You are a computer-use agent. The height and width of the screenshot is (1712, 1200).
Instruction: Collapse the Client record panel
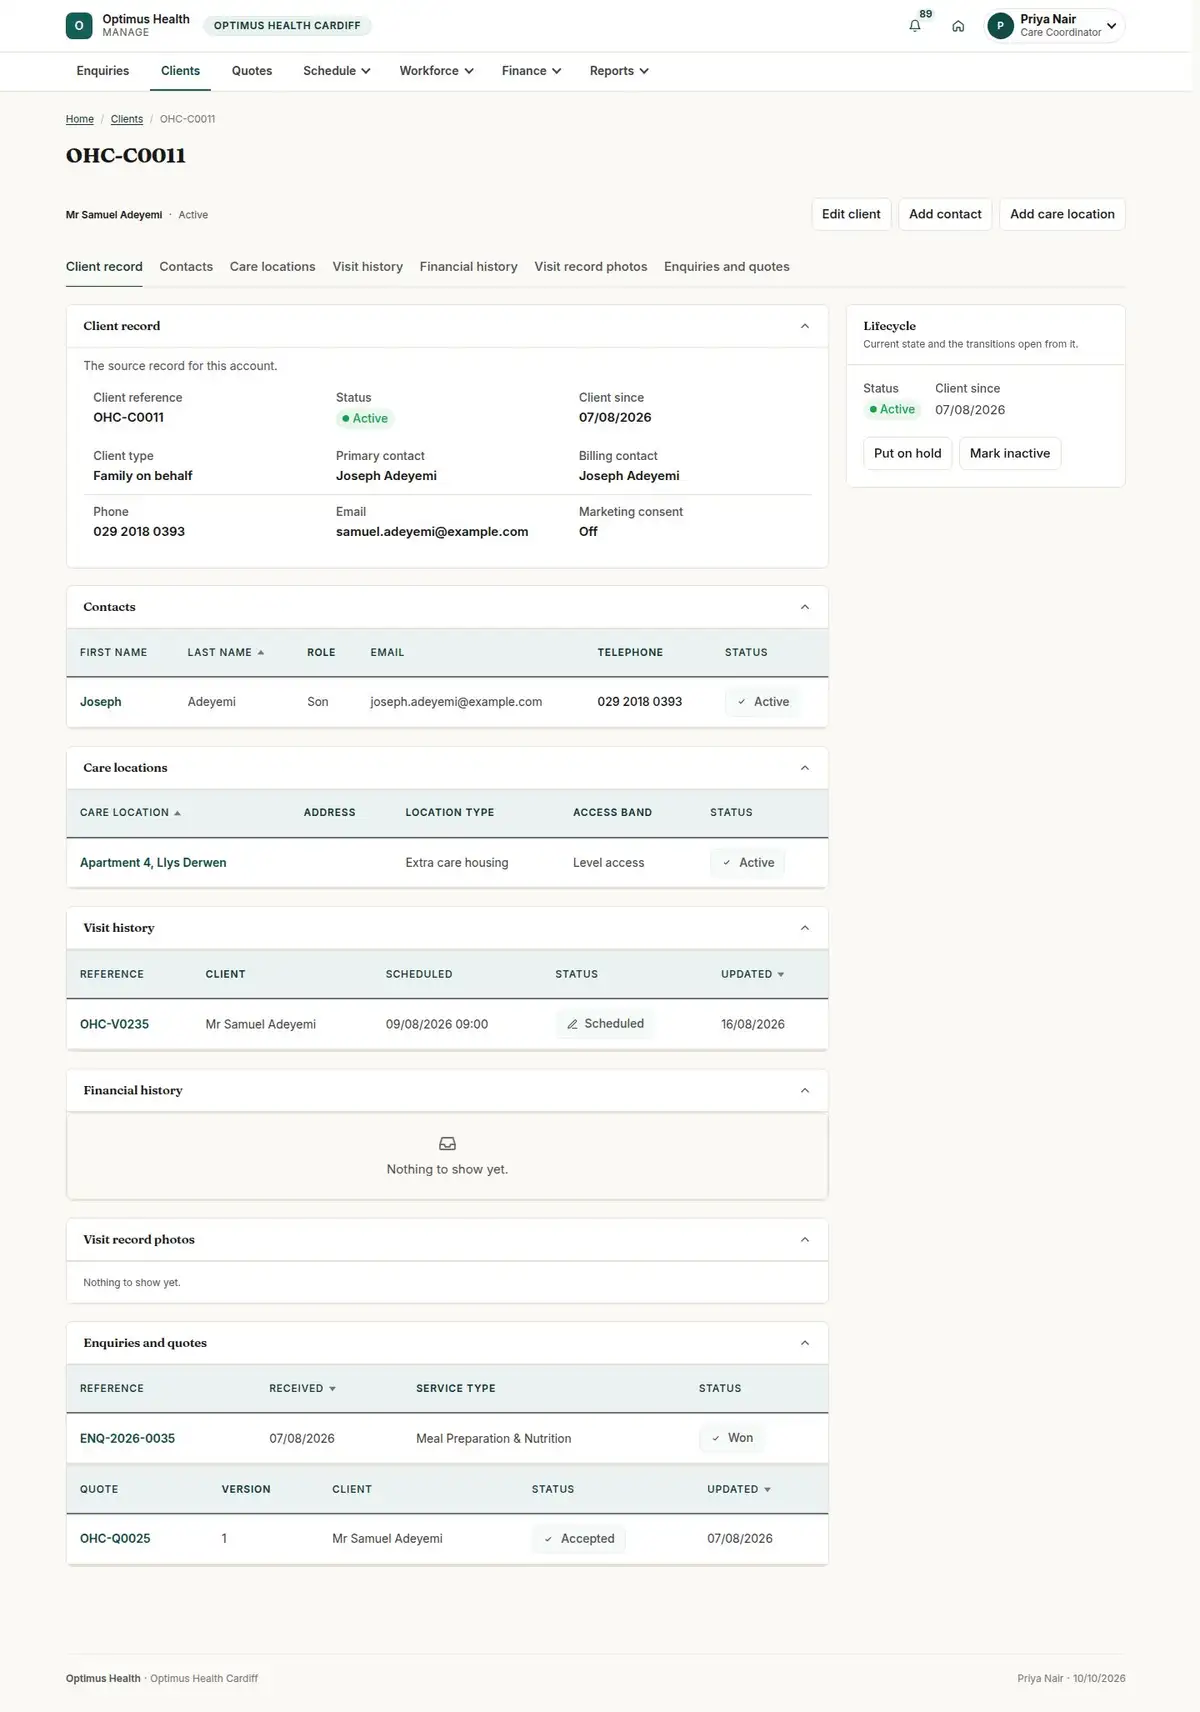click(x=805, y=326)
